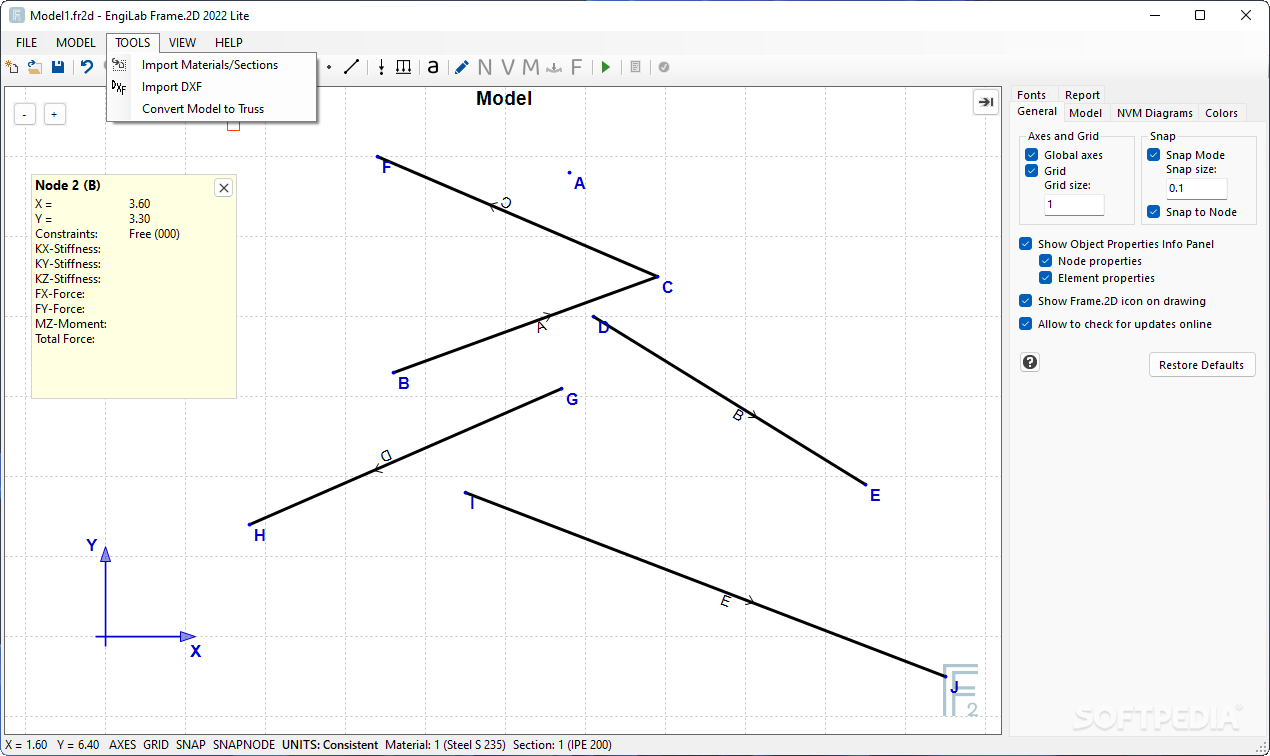Zoom in with the plus button

tap(54, 114)
